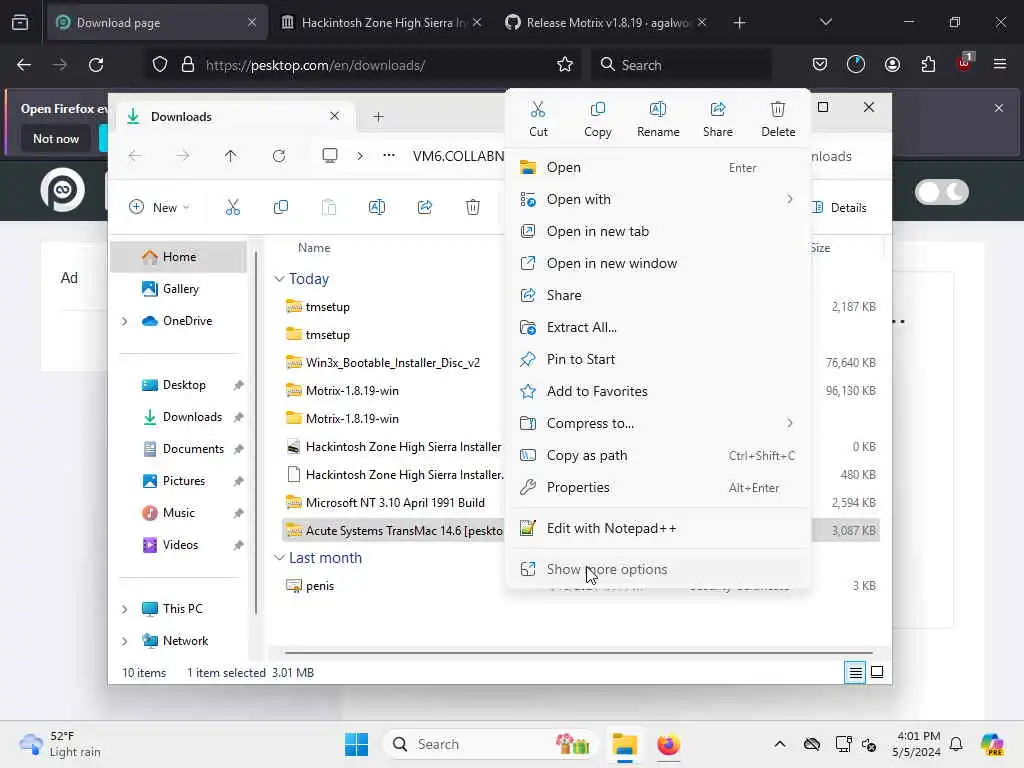Click Copy in the context menu
1024x768 pixels.
coord(598,119)
